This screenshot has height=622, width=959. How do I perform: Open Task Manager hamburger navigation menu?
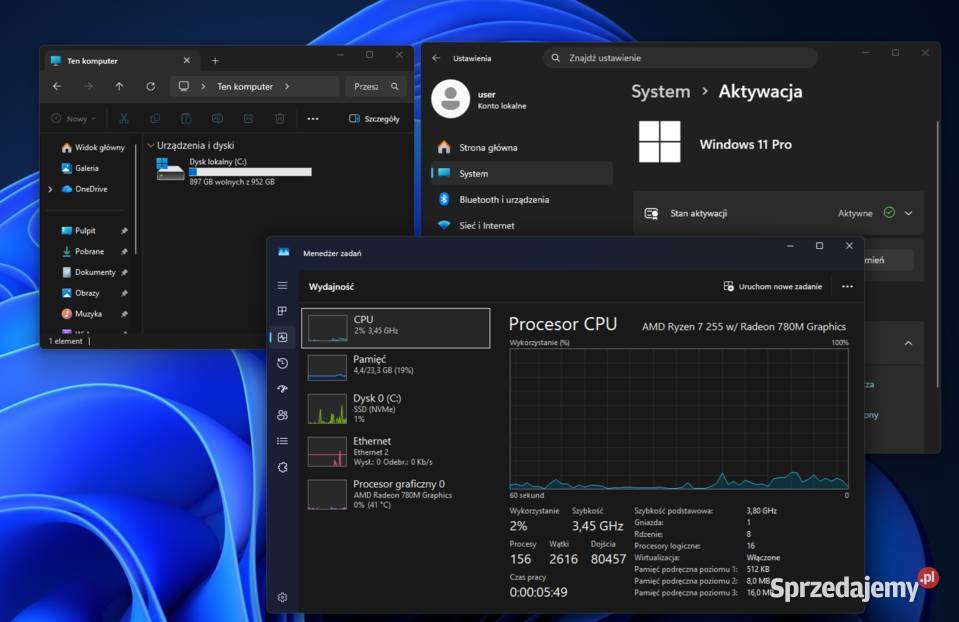click(x=282, y=286)
